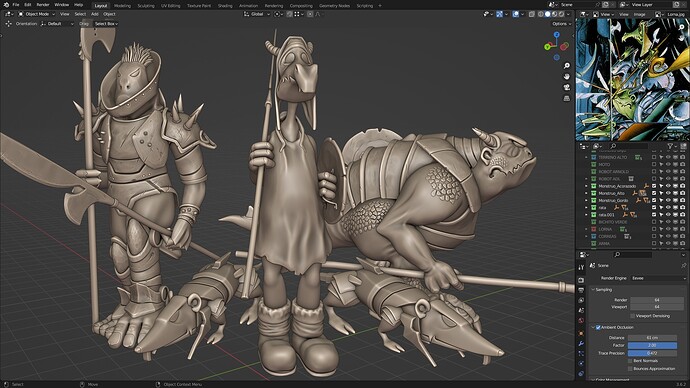The height and width of the screenshot is (388, 690).
Task: Hide the rata collection with eye icon
Action: pyautogui.click(x=668, y=208)
